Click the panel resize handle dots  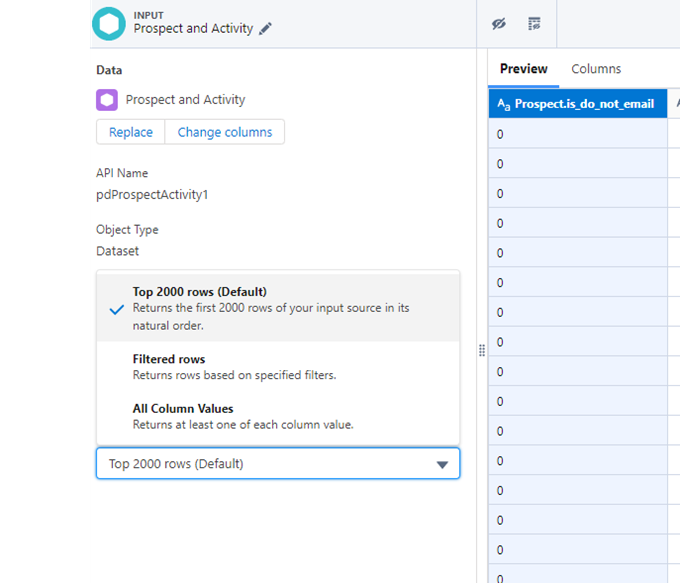(x=481, y=351)
